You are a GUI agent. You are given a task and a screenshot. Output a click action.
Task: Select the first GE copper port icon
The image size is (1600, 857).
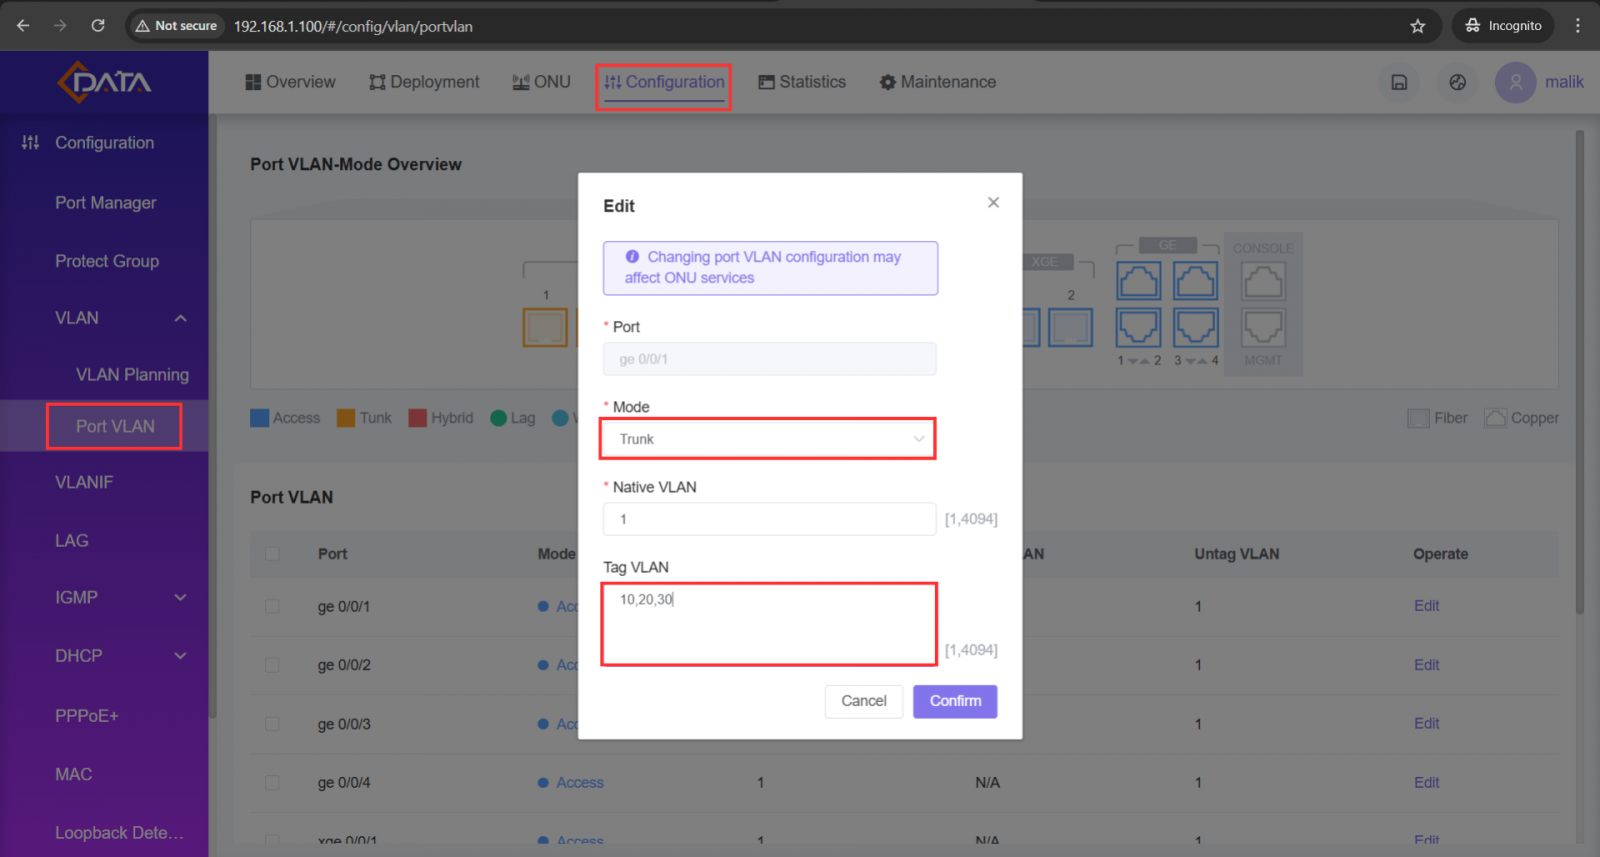coord(1138,282)
